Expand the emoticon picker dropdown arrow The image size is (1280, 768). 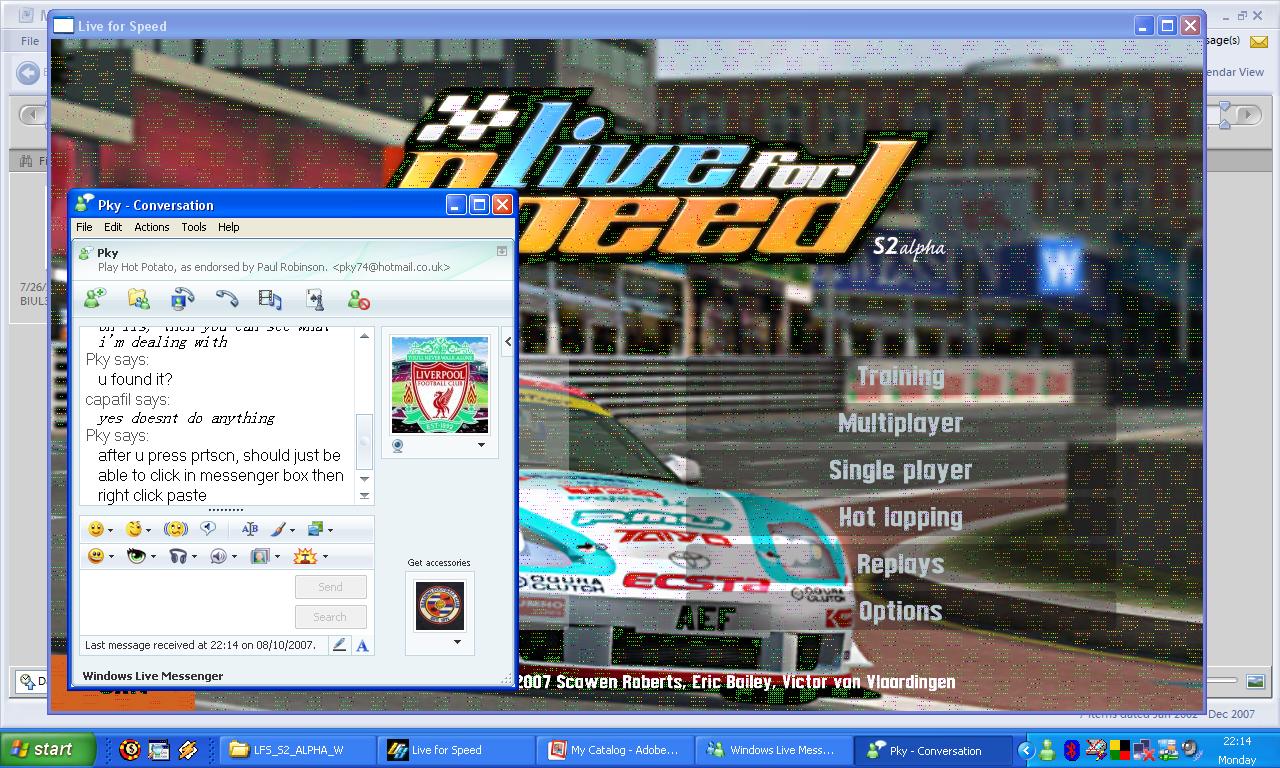coord(110,530)
